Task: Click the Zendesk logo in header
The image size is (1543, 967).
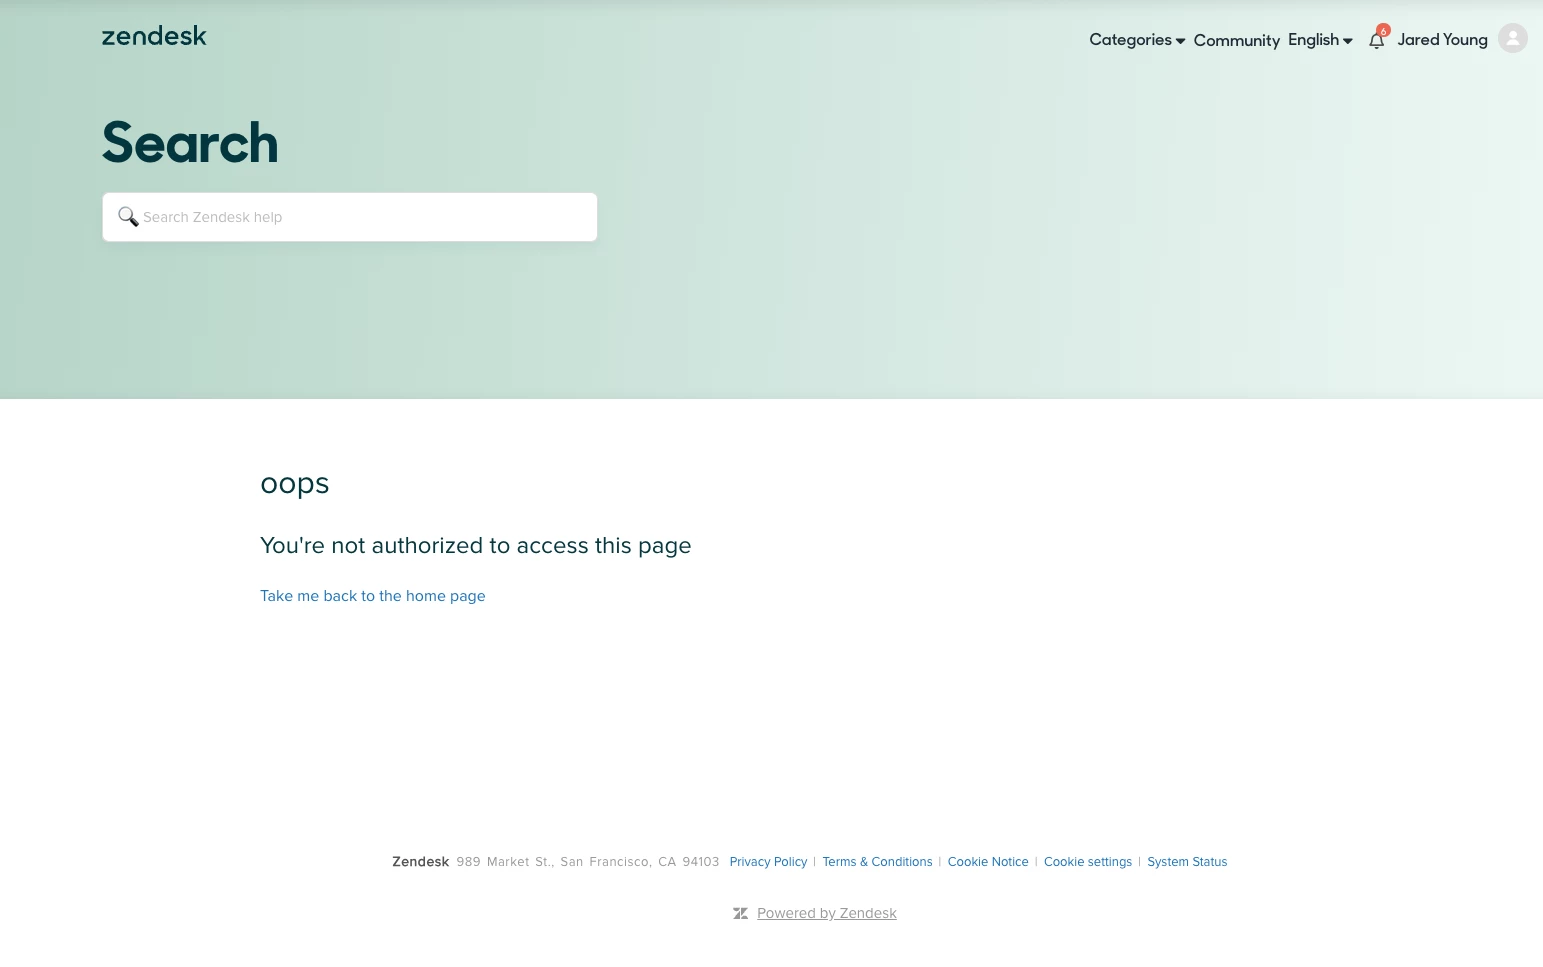Action: point(154,36)
